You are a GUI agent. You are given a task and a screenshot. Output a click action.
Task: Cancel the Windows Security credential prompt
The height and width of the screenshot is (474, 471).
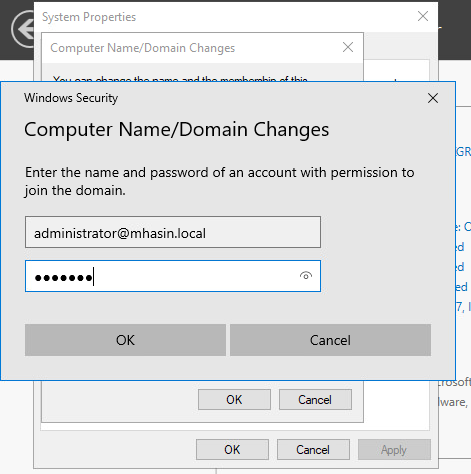coord(330,340)
